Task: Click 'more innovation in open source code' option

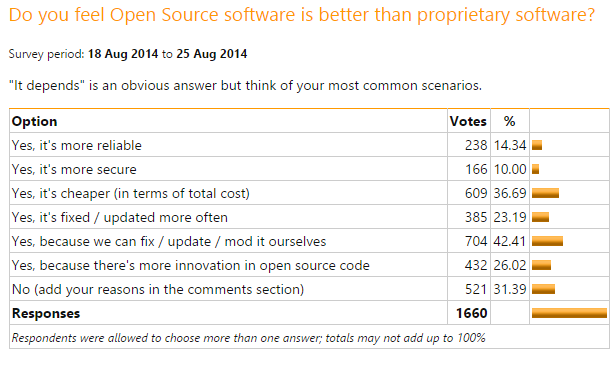Action: (191, 266)
